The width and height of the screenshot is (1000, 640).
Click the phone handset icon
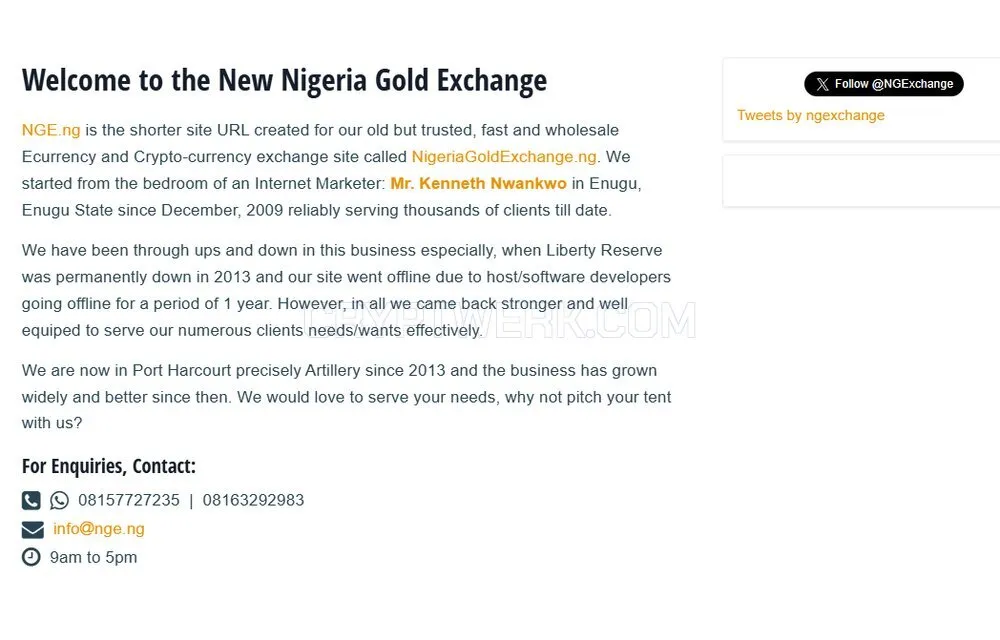click(x=31, y=500)
